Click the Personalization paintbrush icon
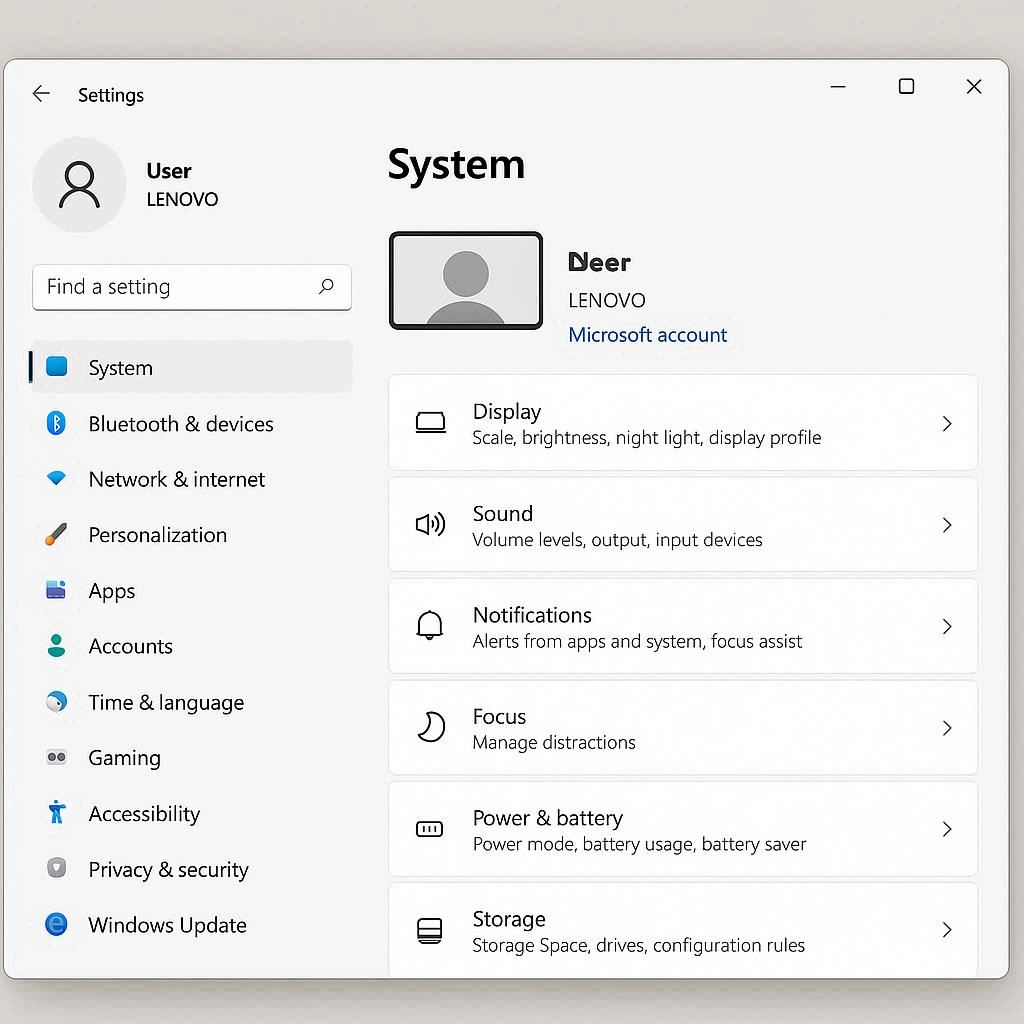Image resolution: width=1024 pixels, height=1024 pixels. pyautogui.click(x=56, y=535)
